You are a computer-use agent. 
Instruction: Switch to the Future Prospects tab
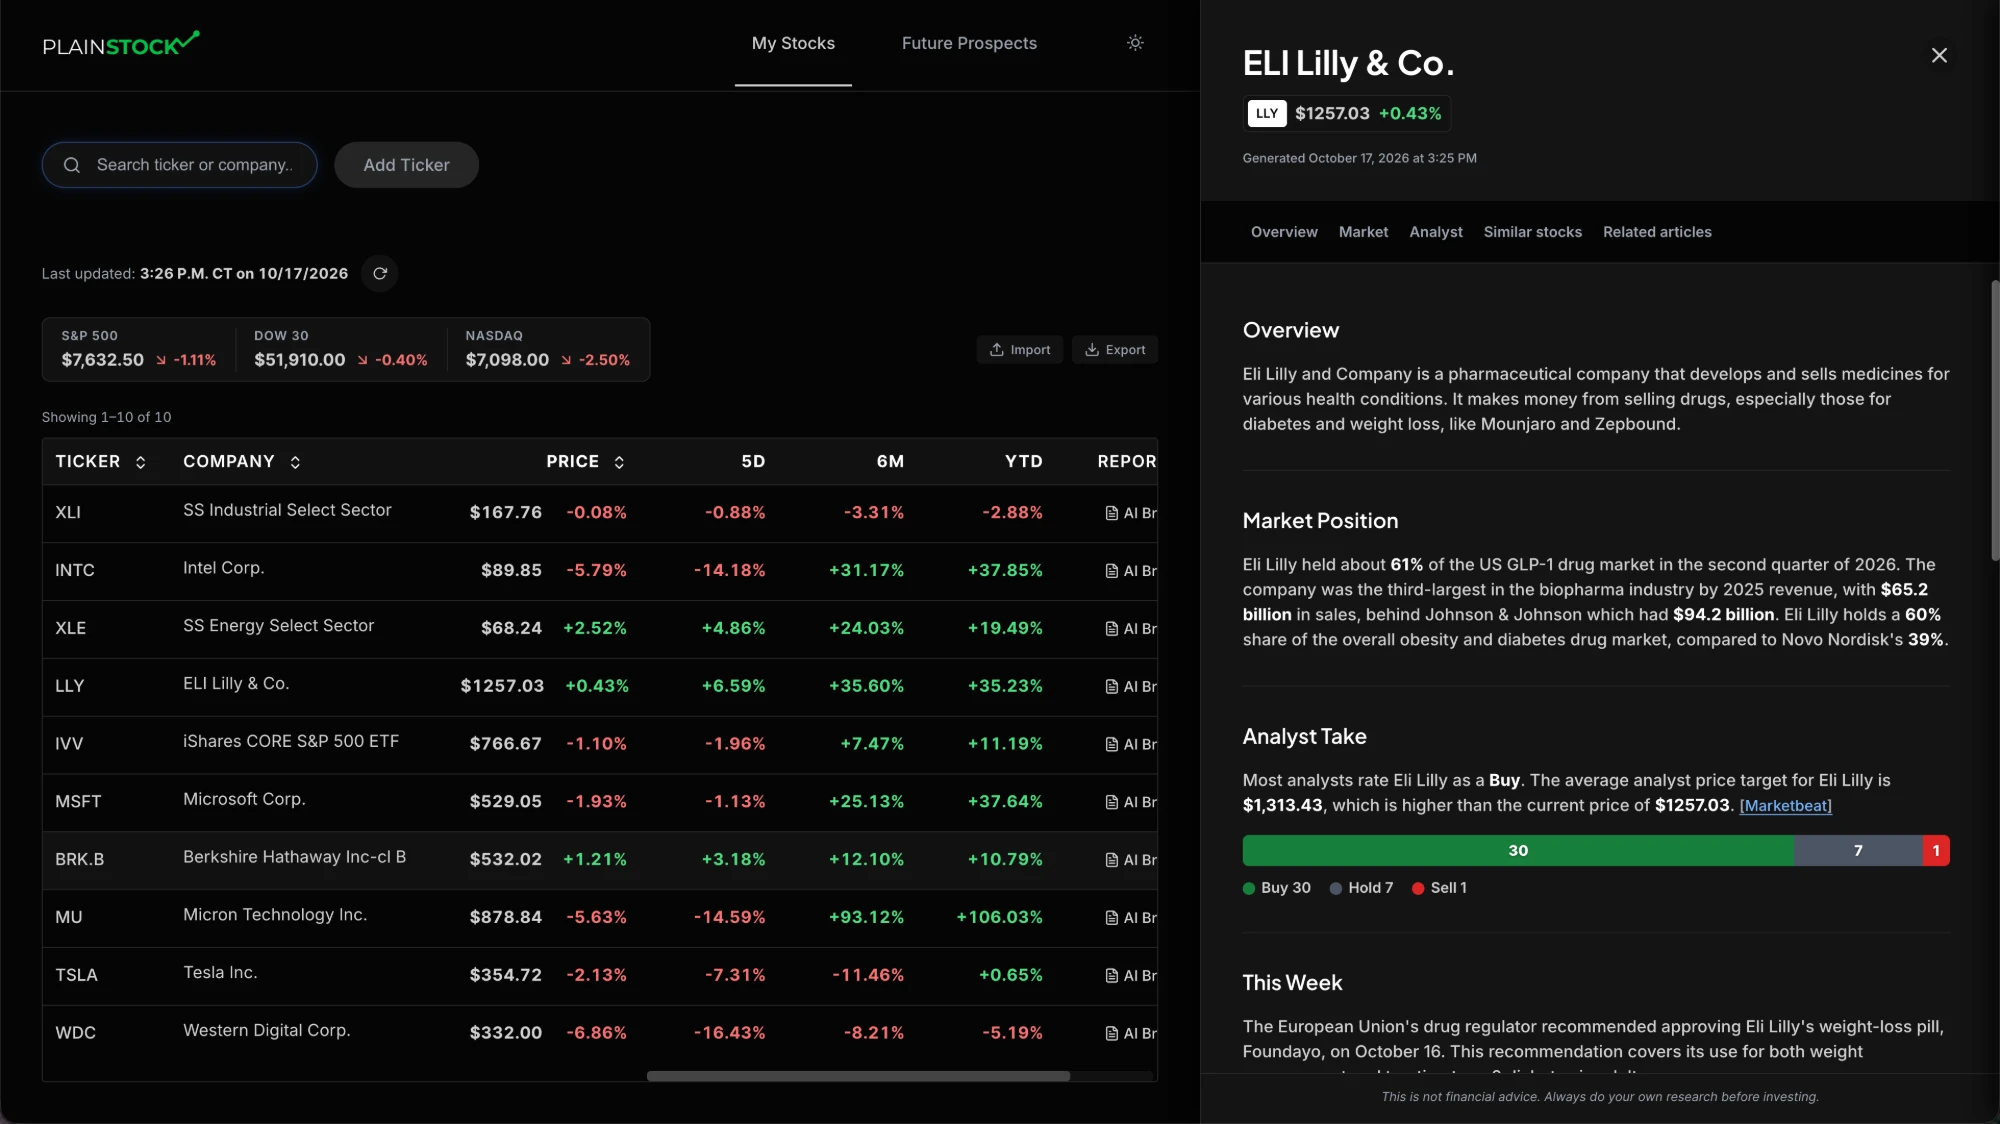[969, 43]
